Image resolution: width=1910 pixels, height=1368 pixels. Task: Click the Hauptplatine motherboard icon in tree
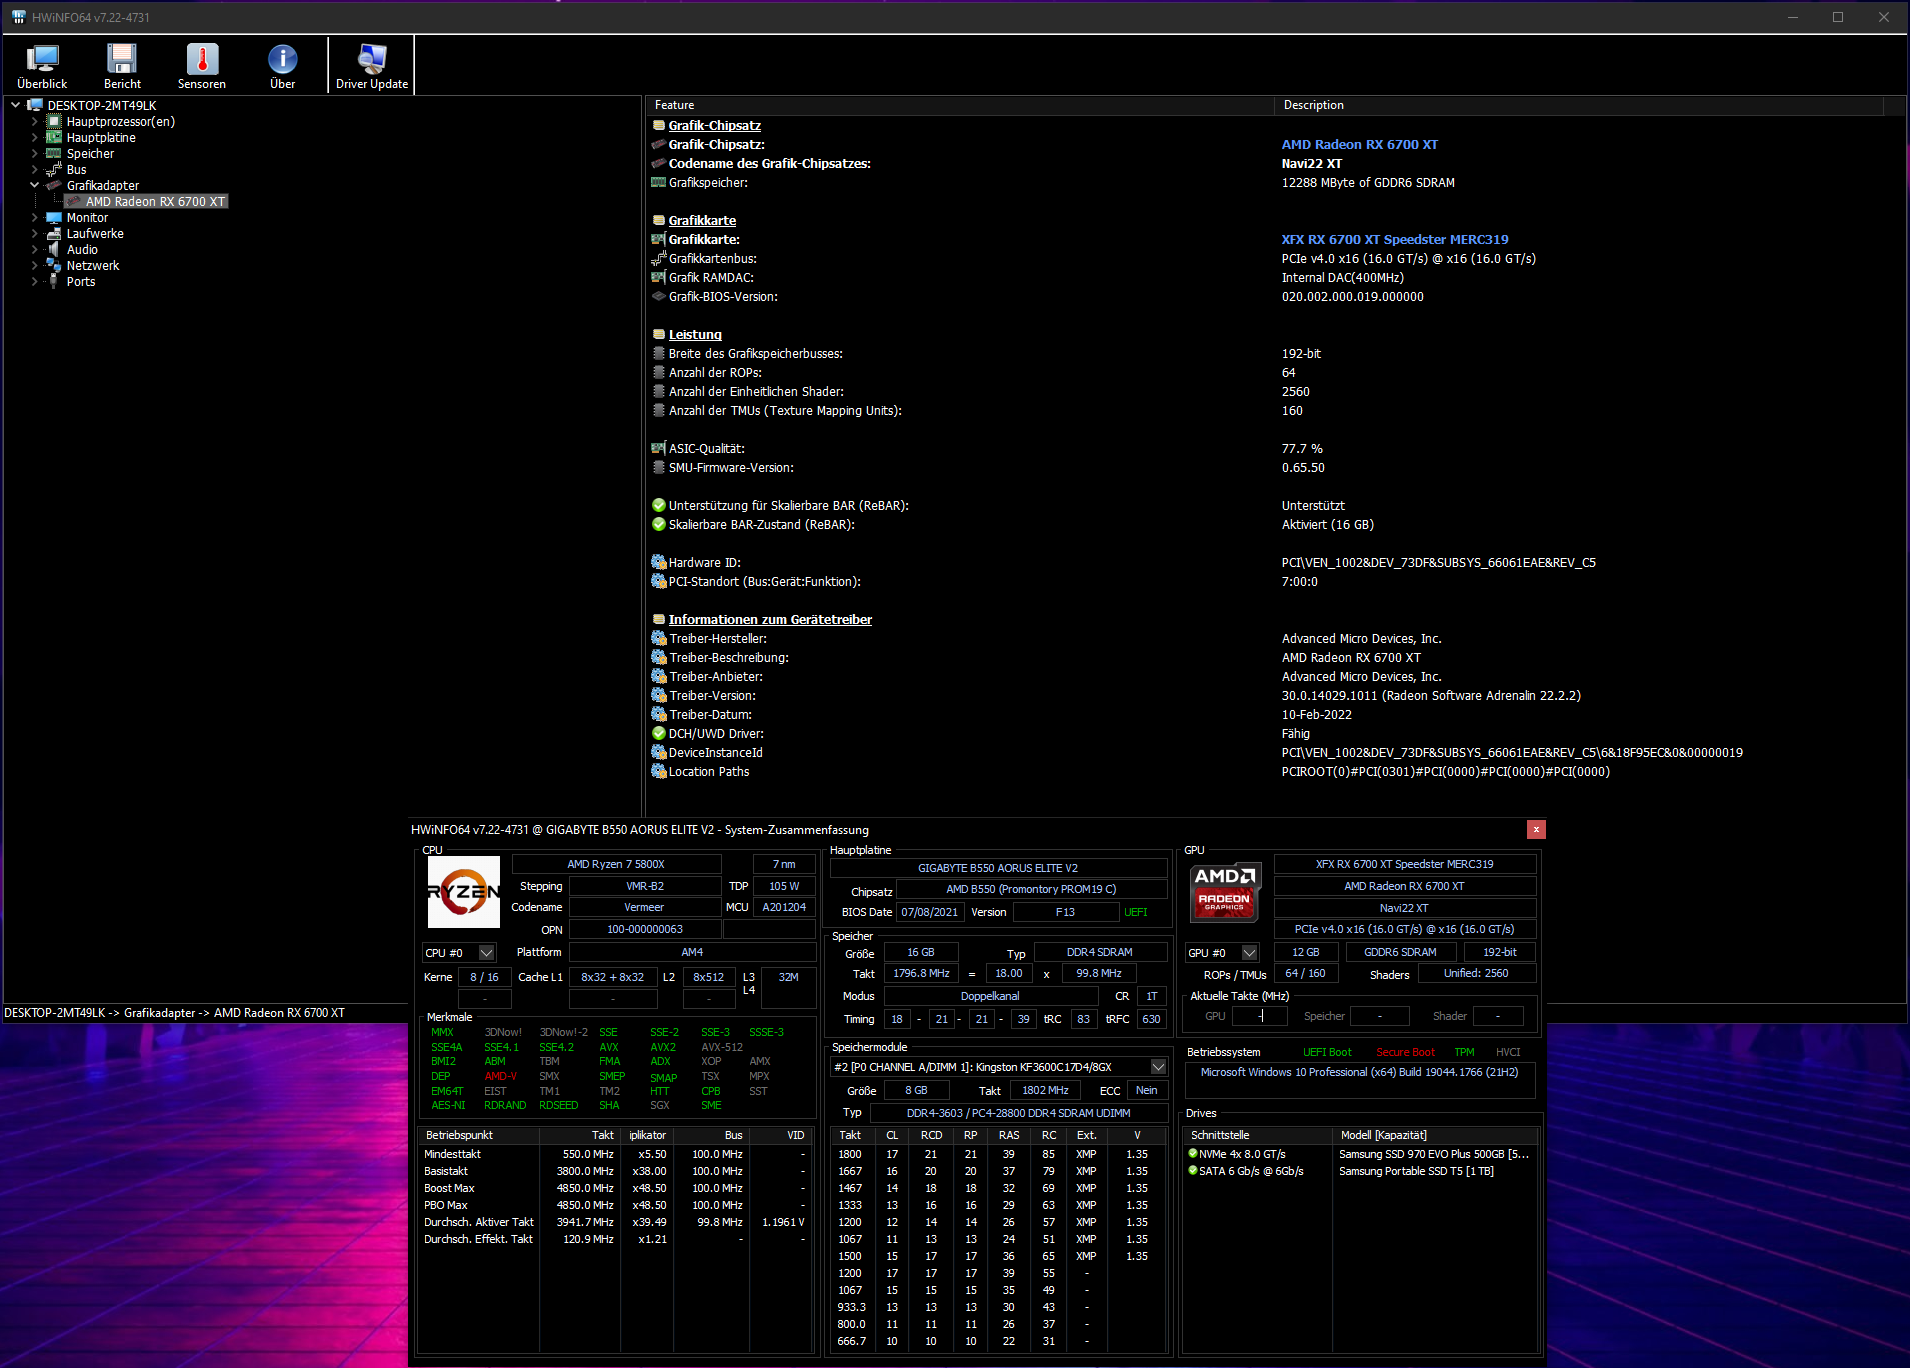coord(54,137)
